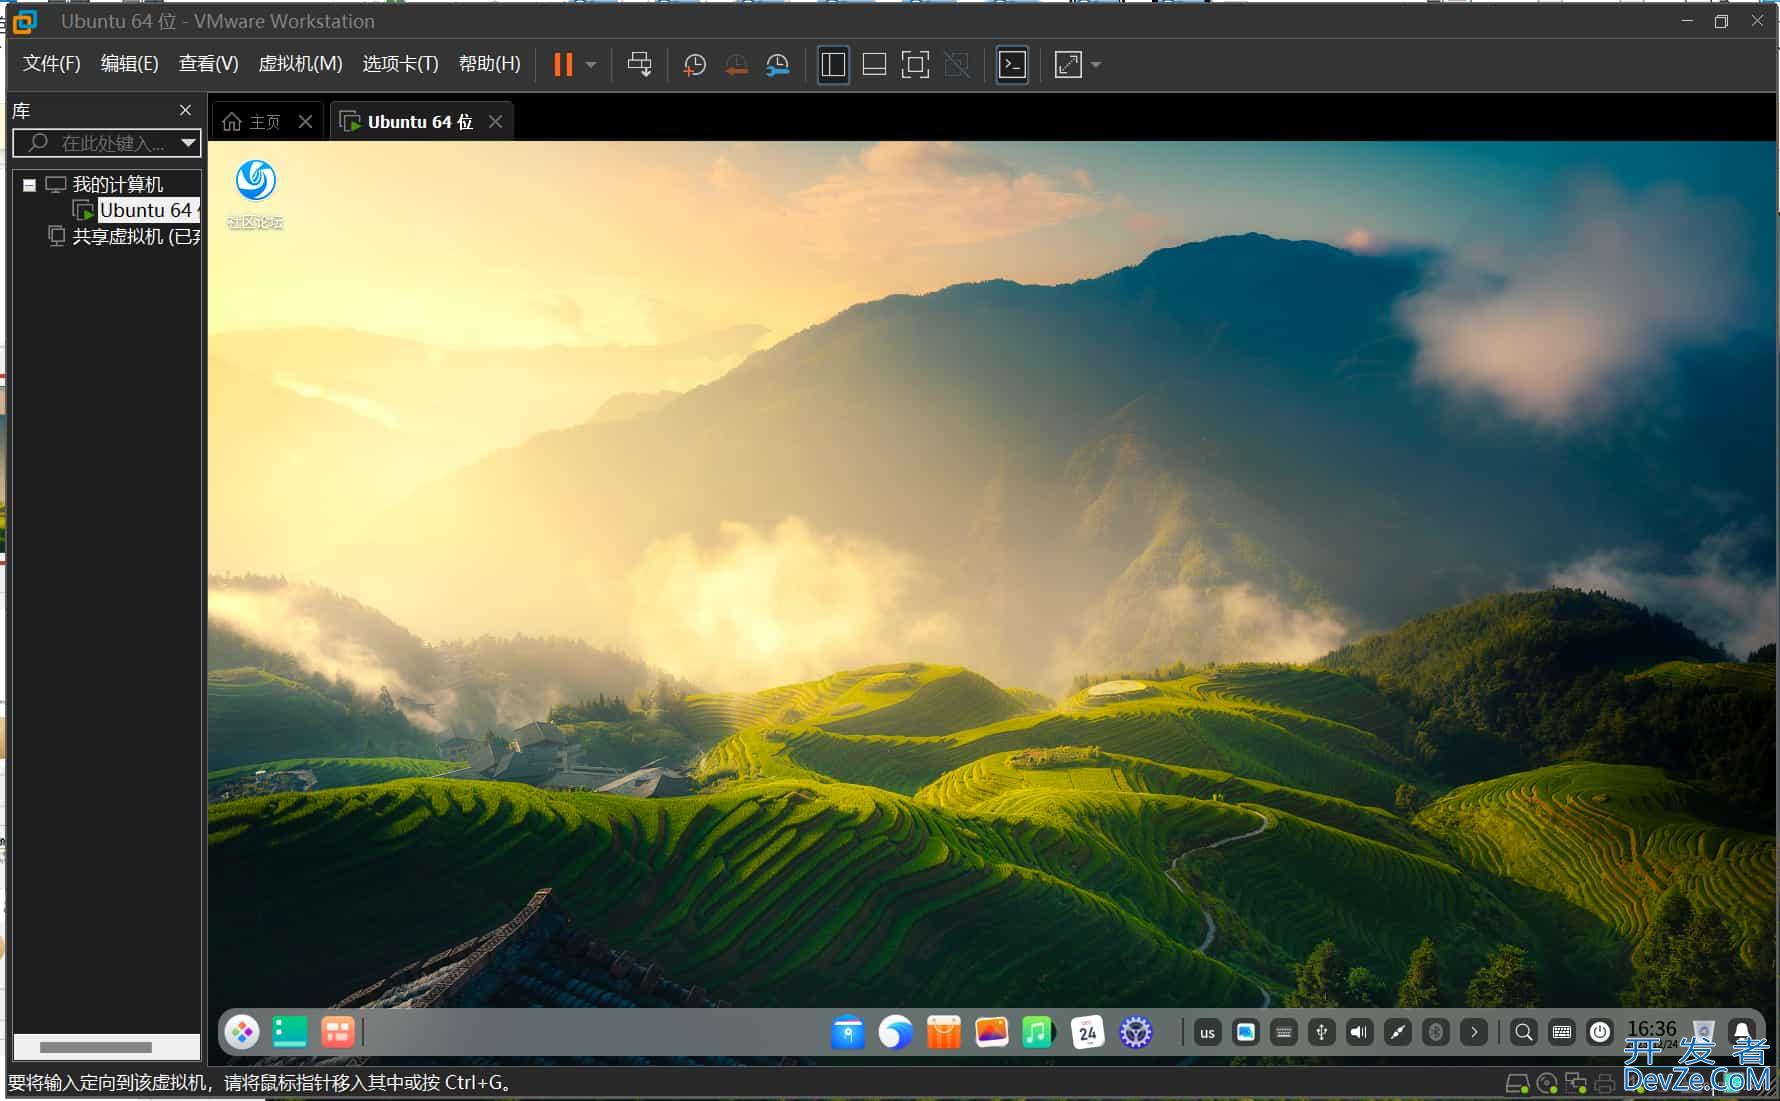
Task: Click the us keyboard layout tray indicator
Action: [1207, 1033]
